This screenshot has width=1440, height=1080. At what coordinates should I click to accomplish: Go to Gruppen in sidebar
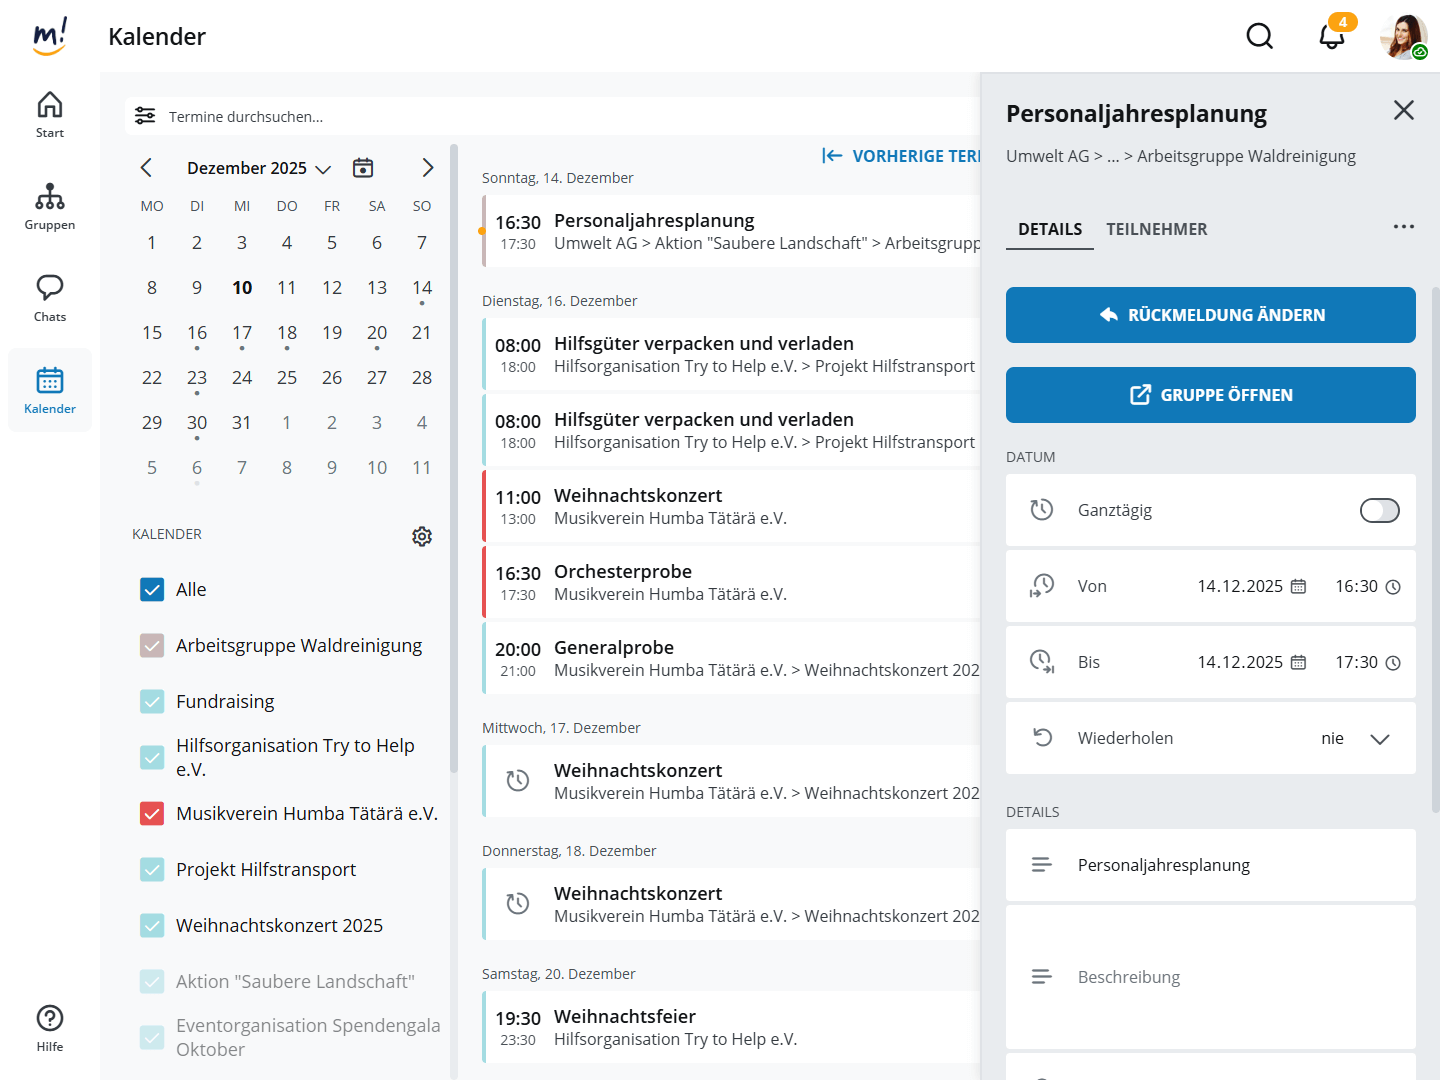[50, 206]
